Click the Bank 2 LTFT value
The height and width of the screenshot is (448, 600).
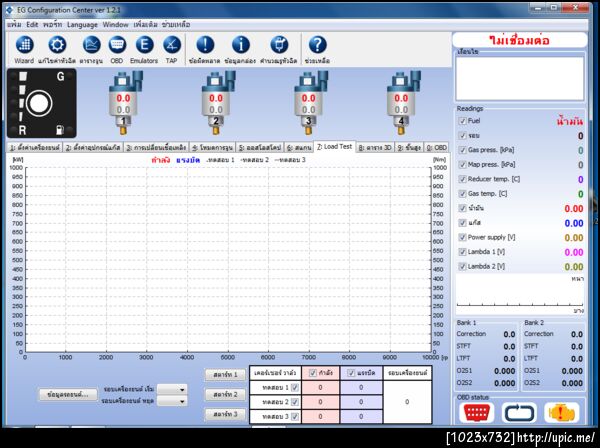coord(577,359)
